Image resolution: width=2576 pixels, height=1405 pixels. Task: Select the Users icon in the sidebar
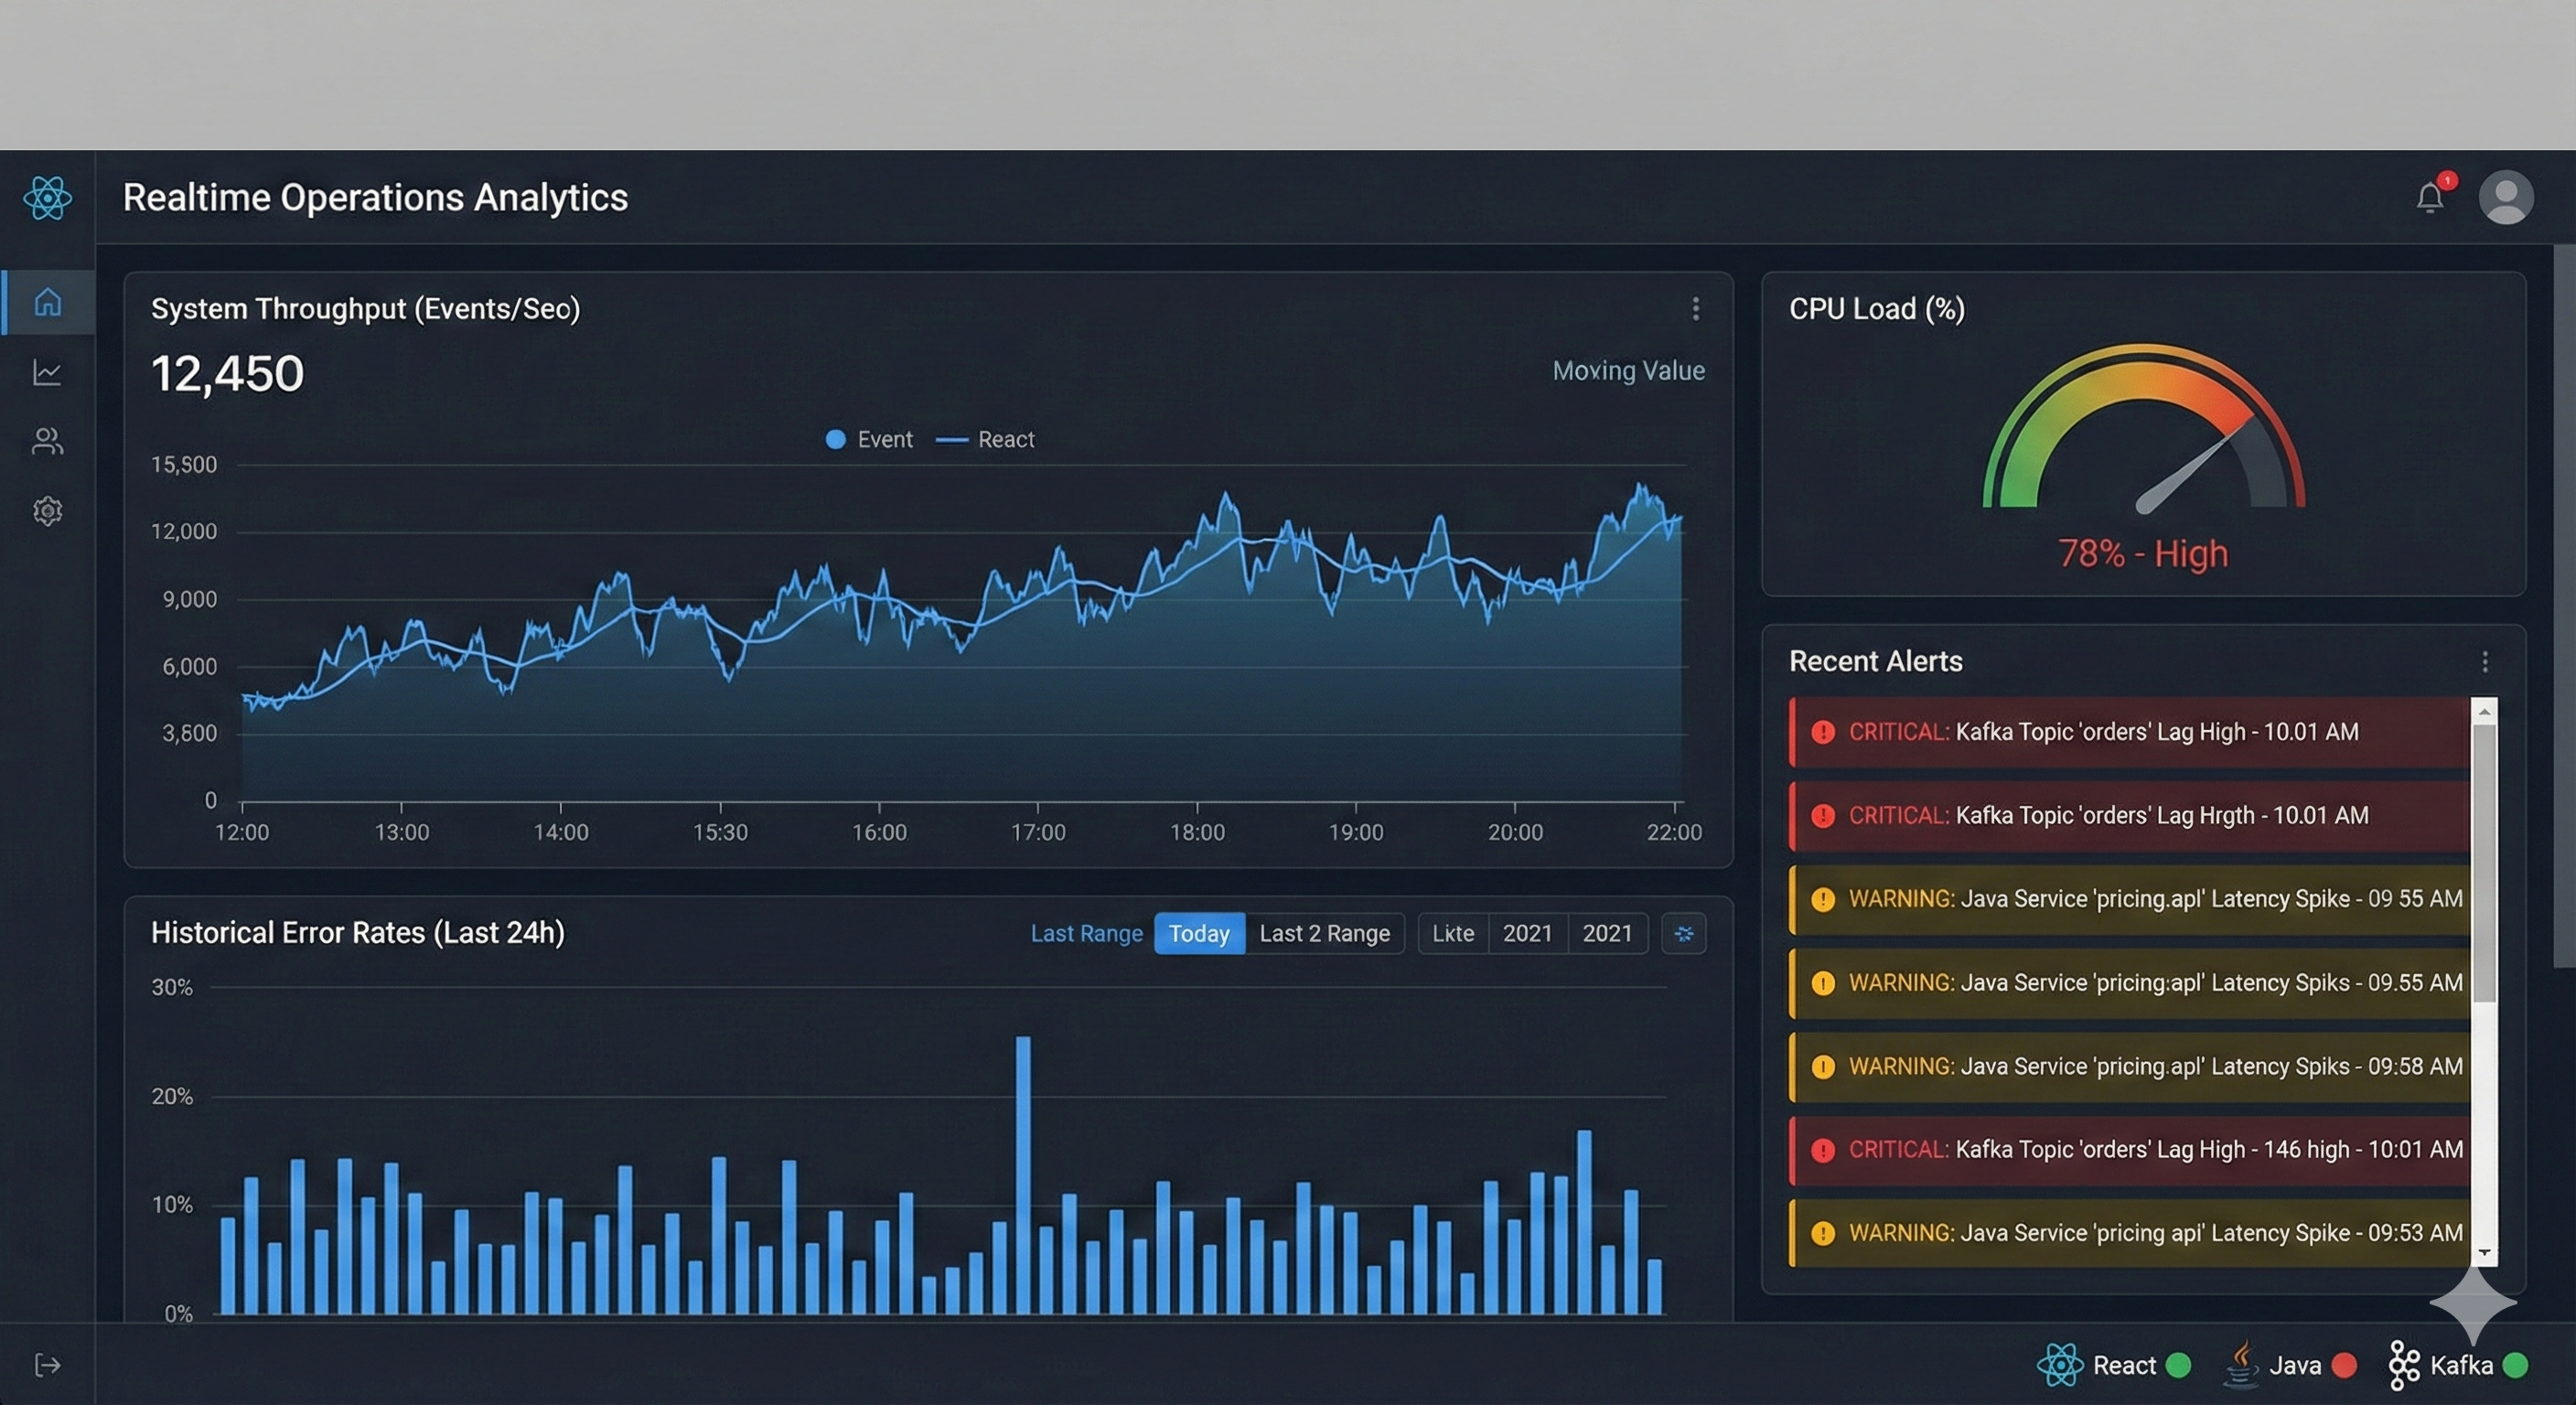(x=47, y=441)
